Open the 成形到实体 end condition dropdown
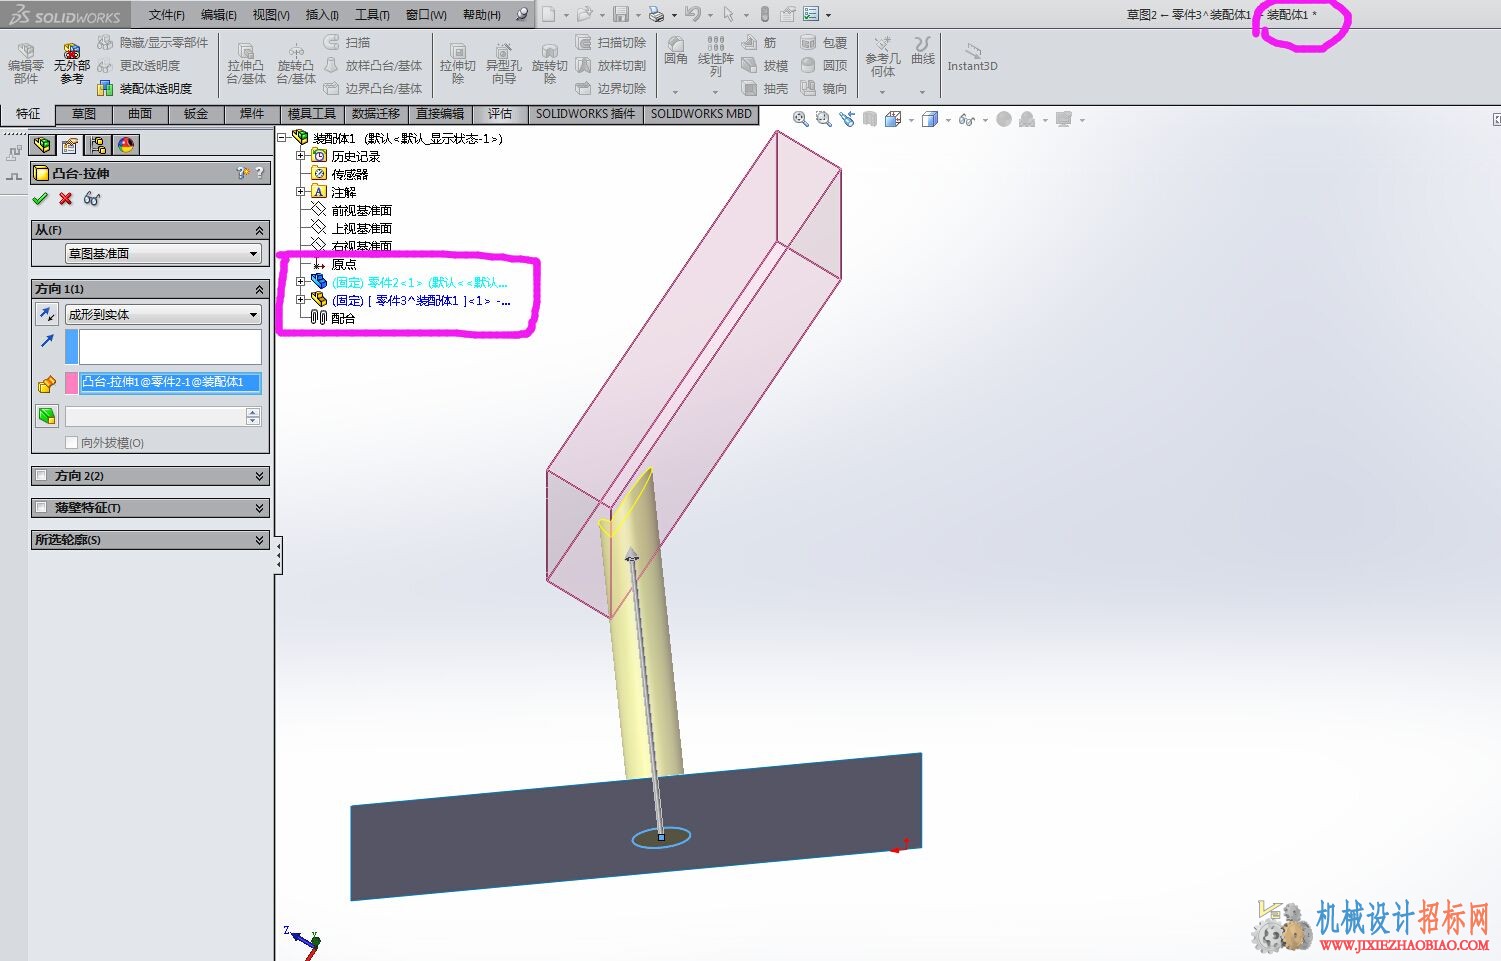Screen dimensions: 1501x961 pos(163,314)
